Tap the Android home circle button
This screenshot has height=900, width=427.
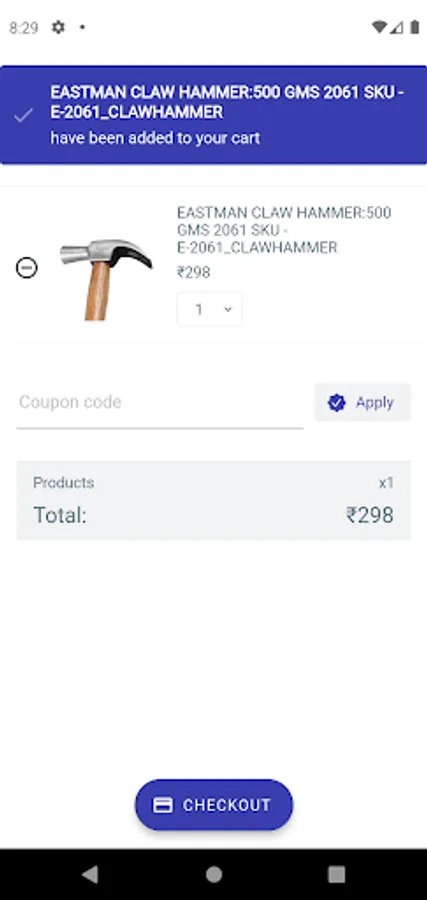click(x=214, y=874)
